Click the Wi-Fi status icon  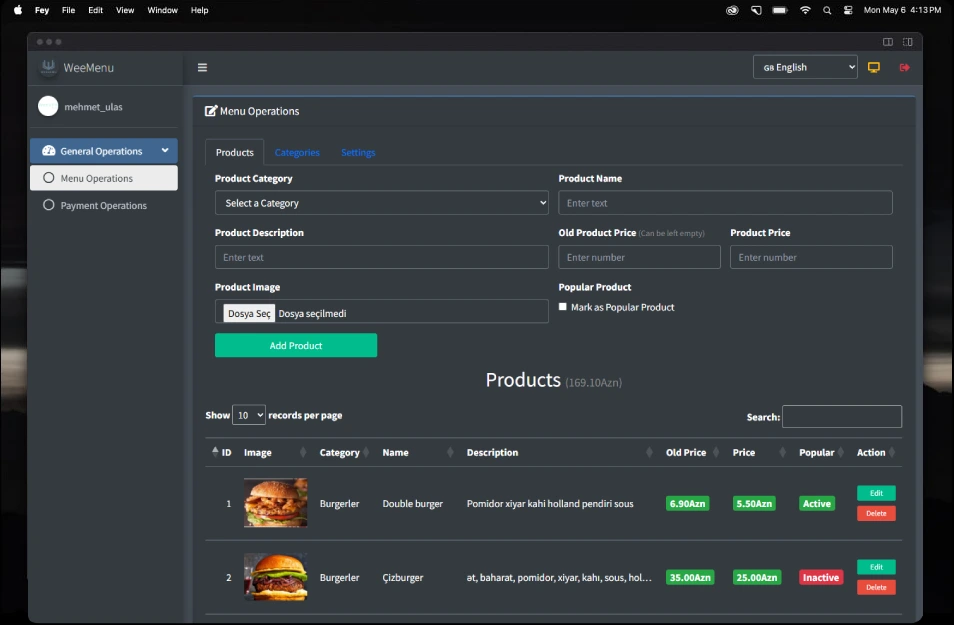[805, 10]
